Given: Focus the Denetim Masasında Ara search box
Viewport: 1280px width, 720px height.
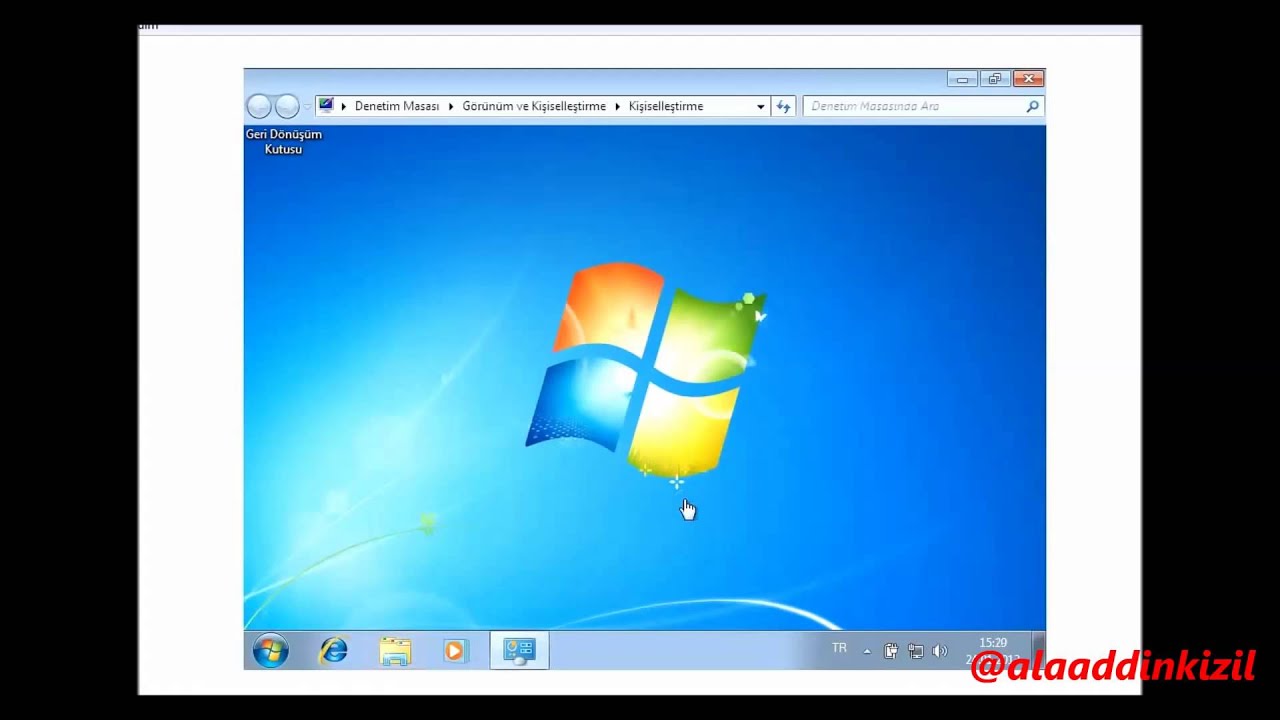Looking at the screenshot, I should pos(924,106).
